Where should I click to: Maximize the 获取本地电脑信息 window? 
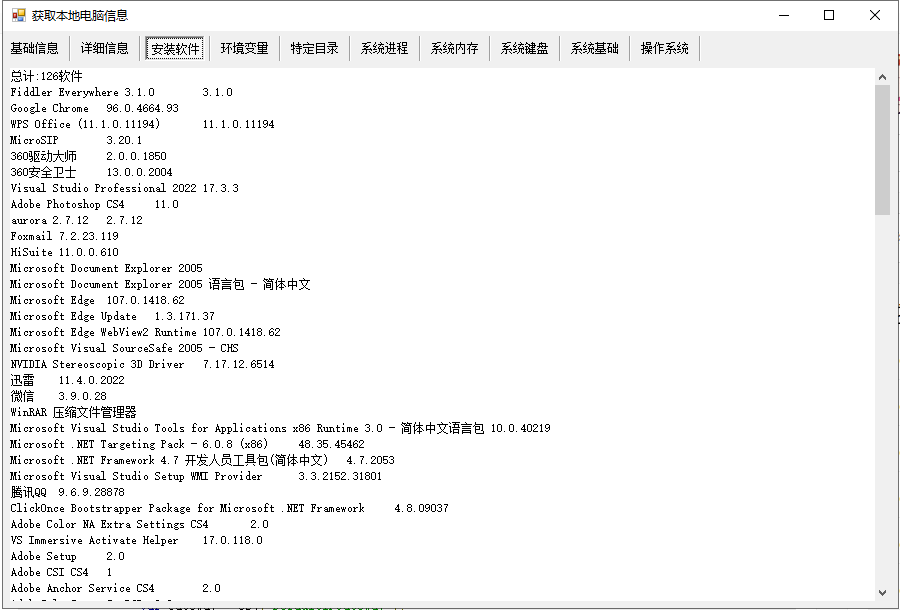pyautogui.click(x=829, y=15)
